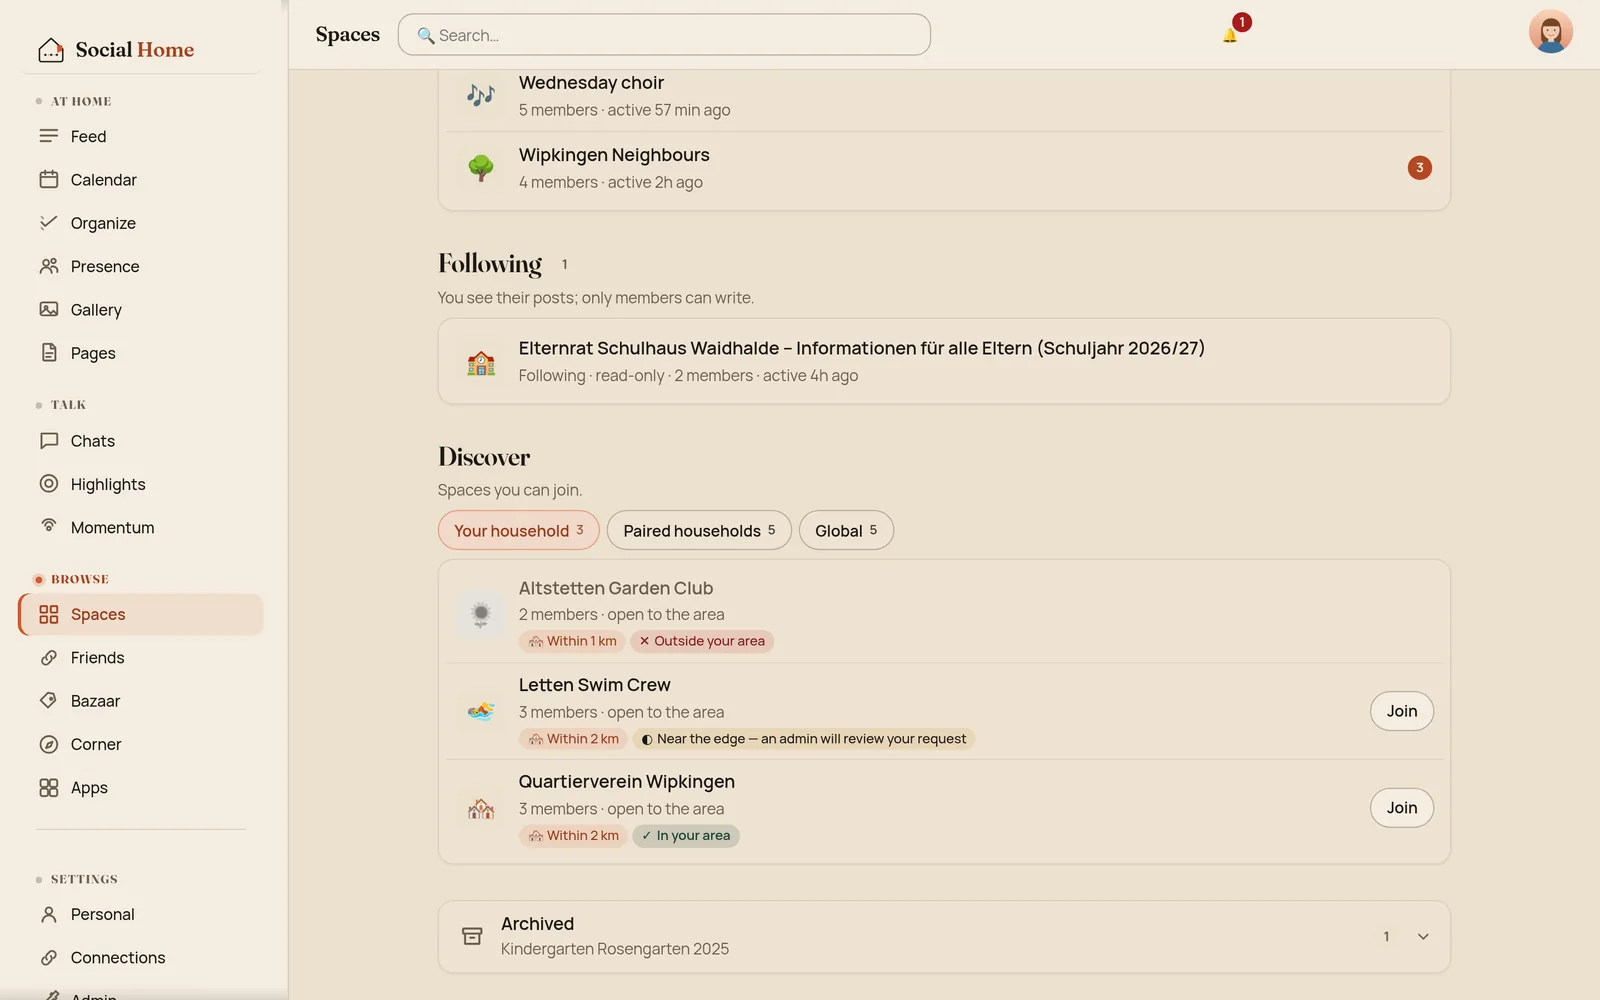1600x1000 pixels.
Task: Select the Your household filter
Action: (x=518, y=530)
